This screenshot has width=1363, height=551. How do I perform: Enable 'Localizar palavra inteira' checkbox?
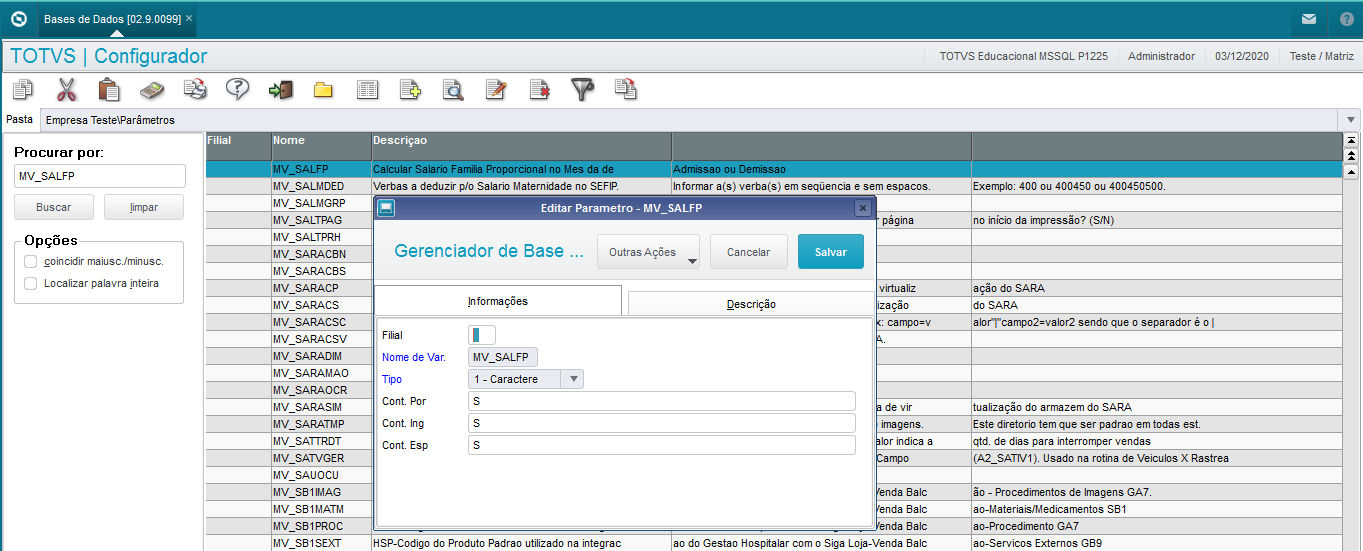click(x=31, y=283)
